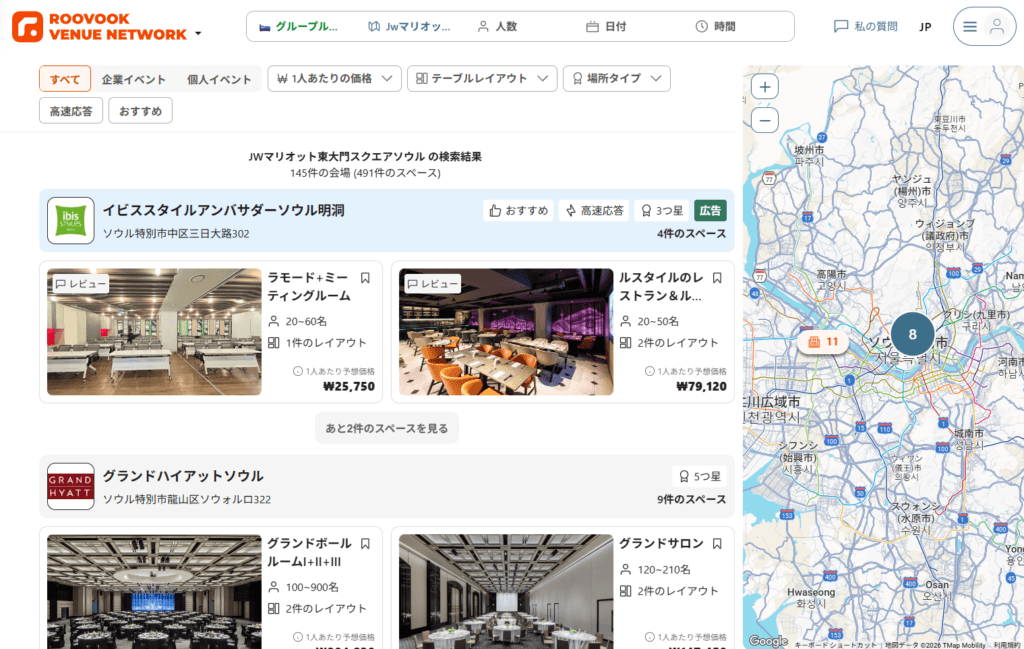Click 120~210名 capacity text
This screenshot has height=649, width=1024.
[664, 569]
